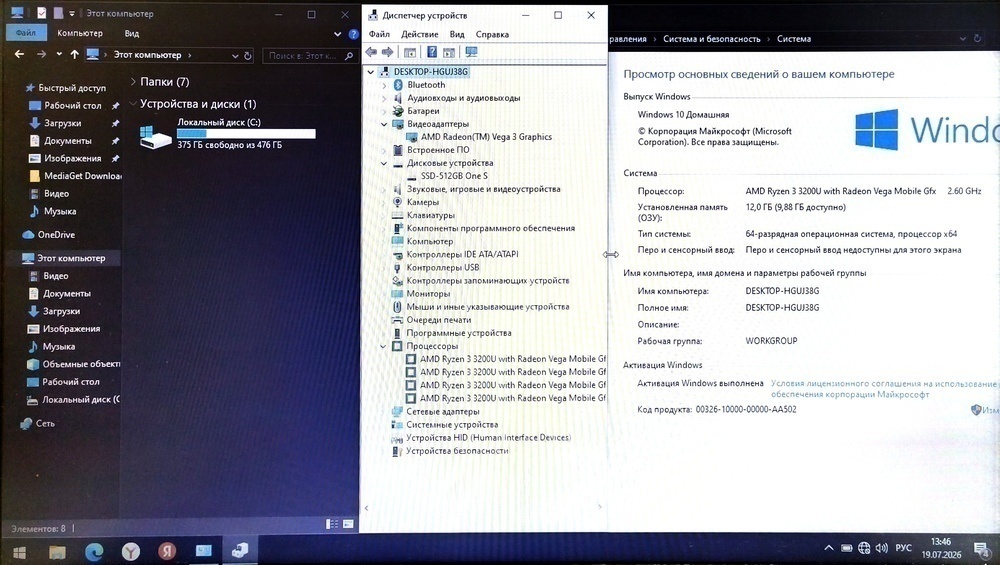Switch the РУС input language indicator

coord(904,548)
